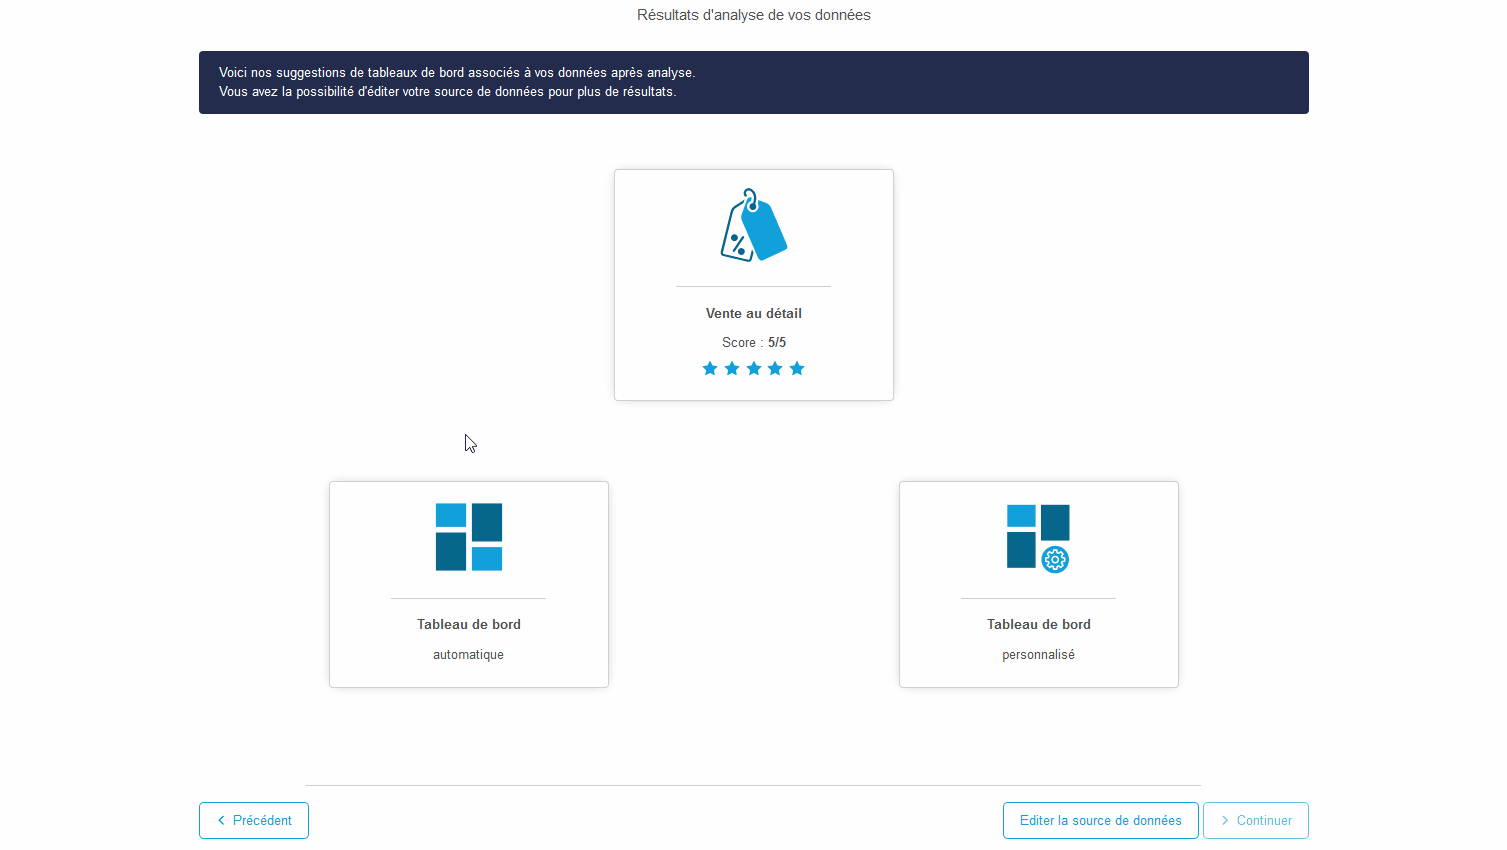Click the second star in the score rating

pyautogui.click(x=732, y=369)
